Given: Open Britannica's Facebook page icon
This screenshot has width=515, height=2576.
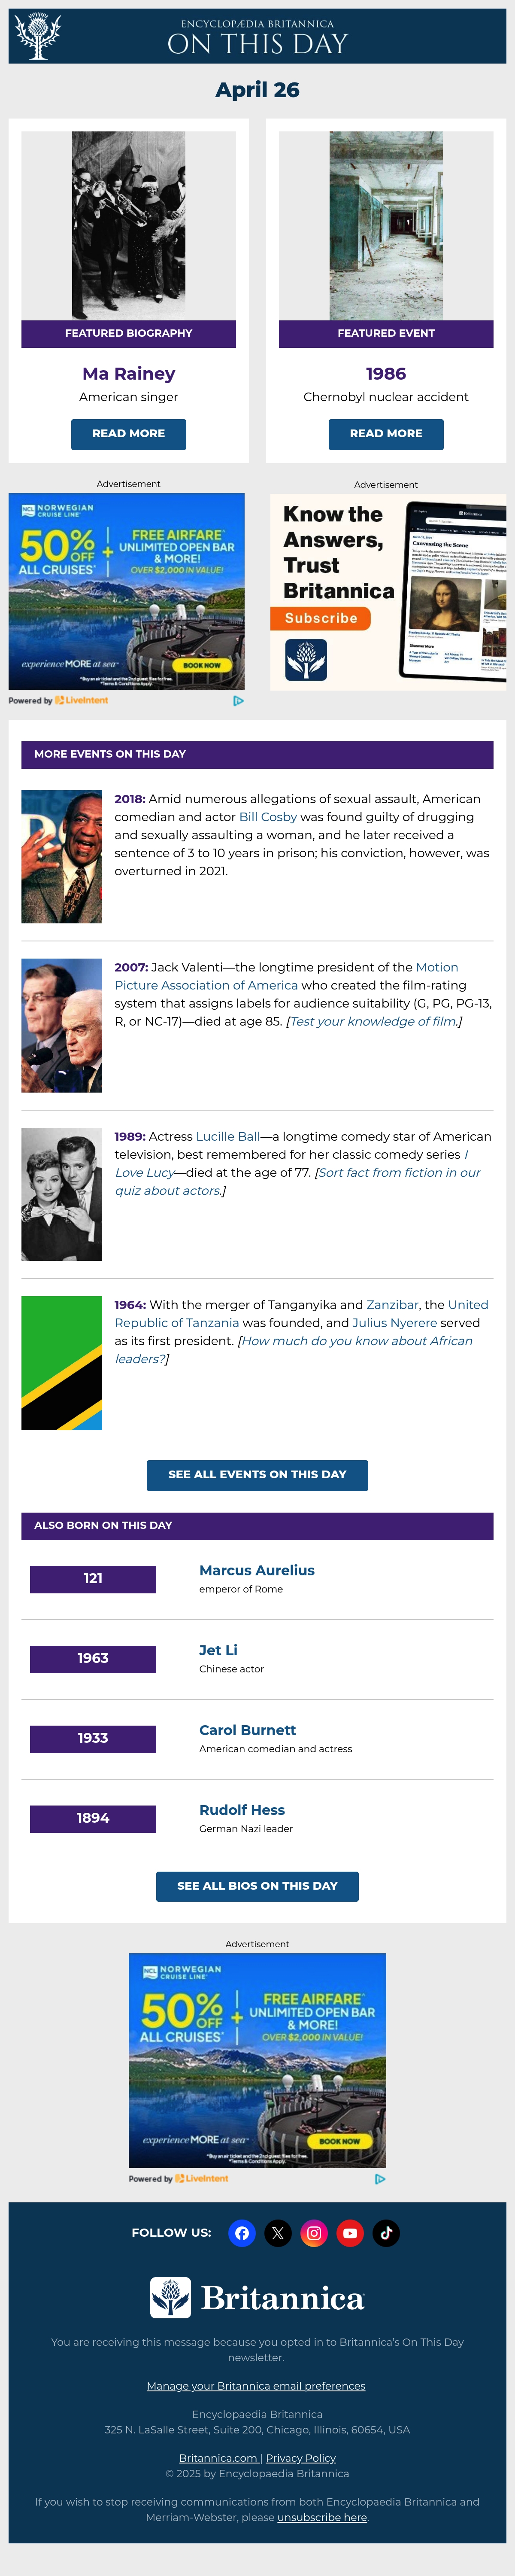Looking at the screenshot, I should point(242,2233).
